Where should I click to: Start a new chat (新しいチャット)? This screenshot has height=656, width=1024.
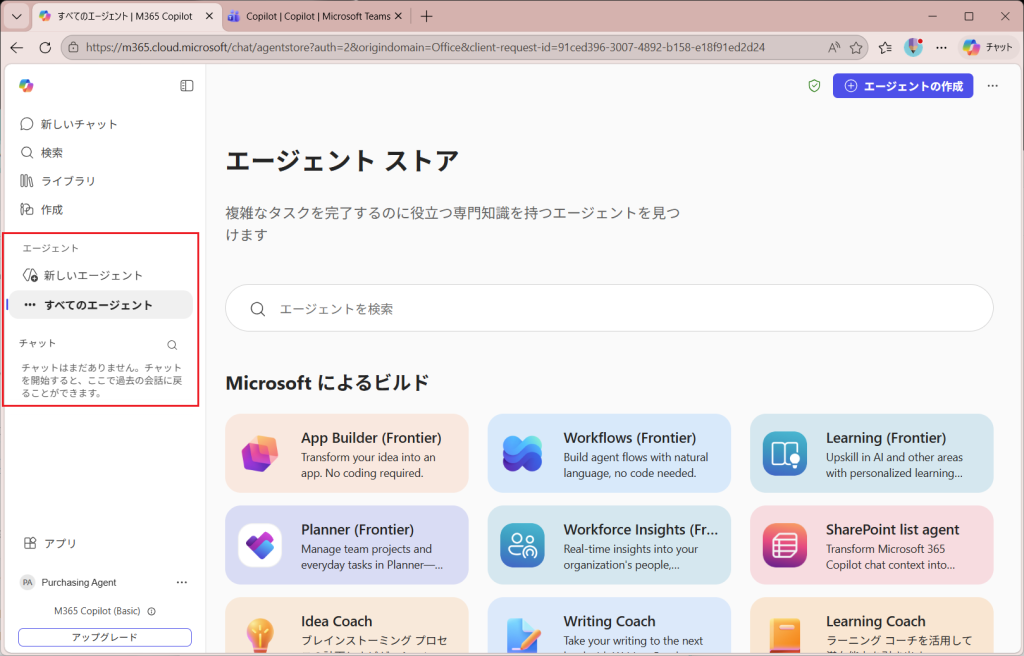tap(78, 124)
